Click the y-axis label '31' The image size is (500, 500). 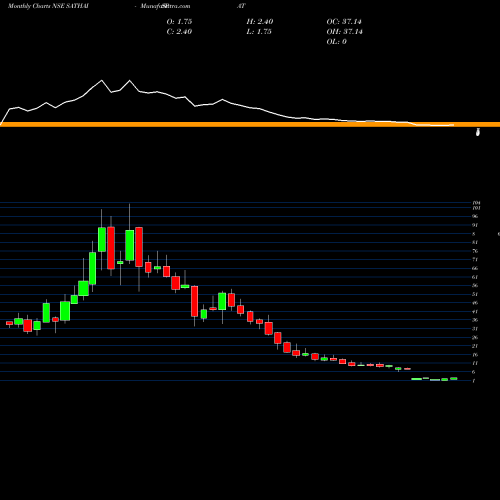pos(475,329)
